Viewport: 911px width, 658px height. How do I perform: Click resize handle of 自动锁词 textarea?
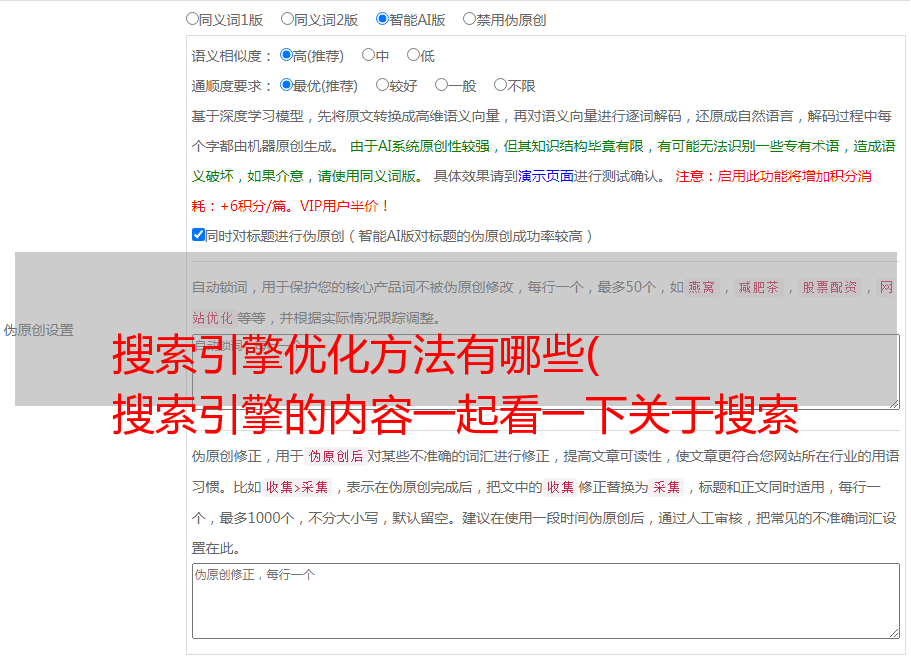click(894, 404)
